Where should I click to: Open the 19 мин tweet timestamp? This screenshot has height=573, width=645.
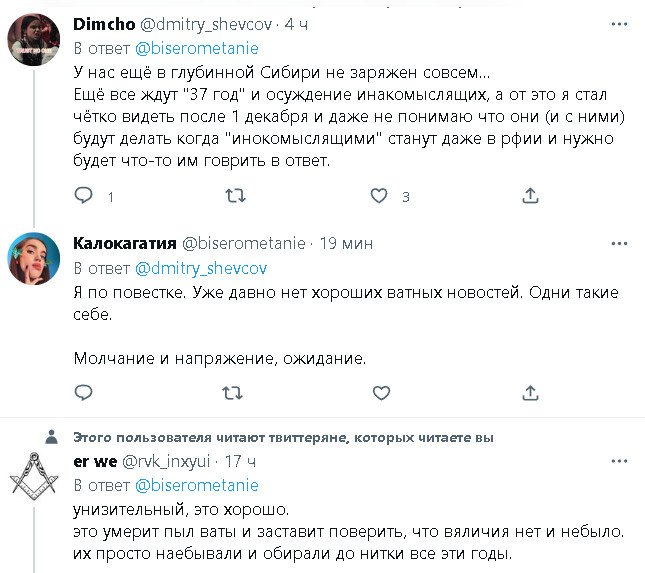click(346, 243)
